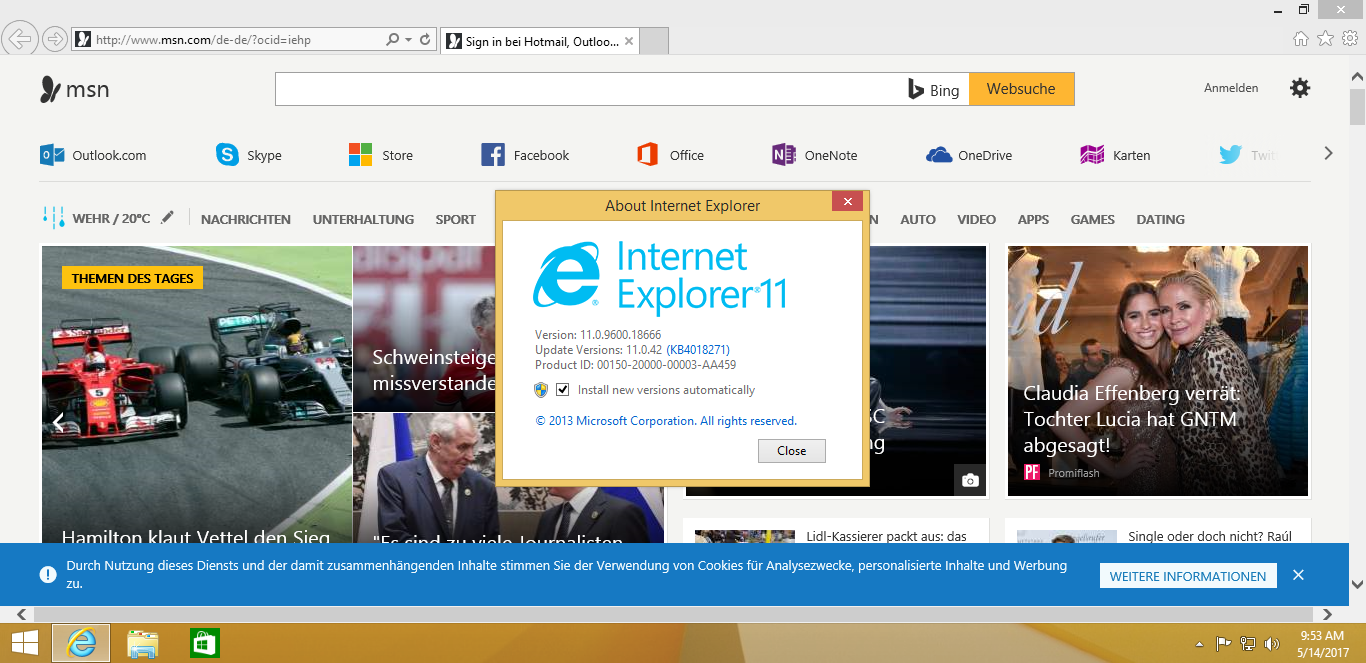Show more shortcuts with the right chevron
Viewport: 1366px width, 663px height.
(x=1328, y=154)
